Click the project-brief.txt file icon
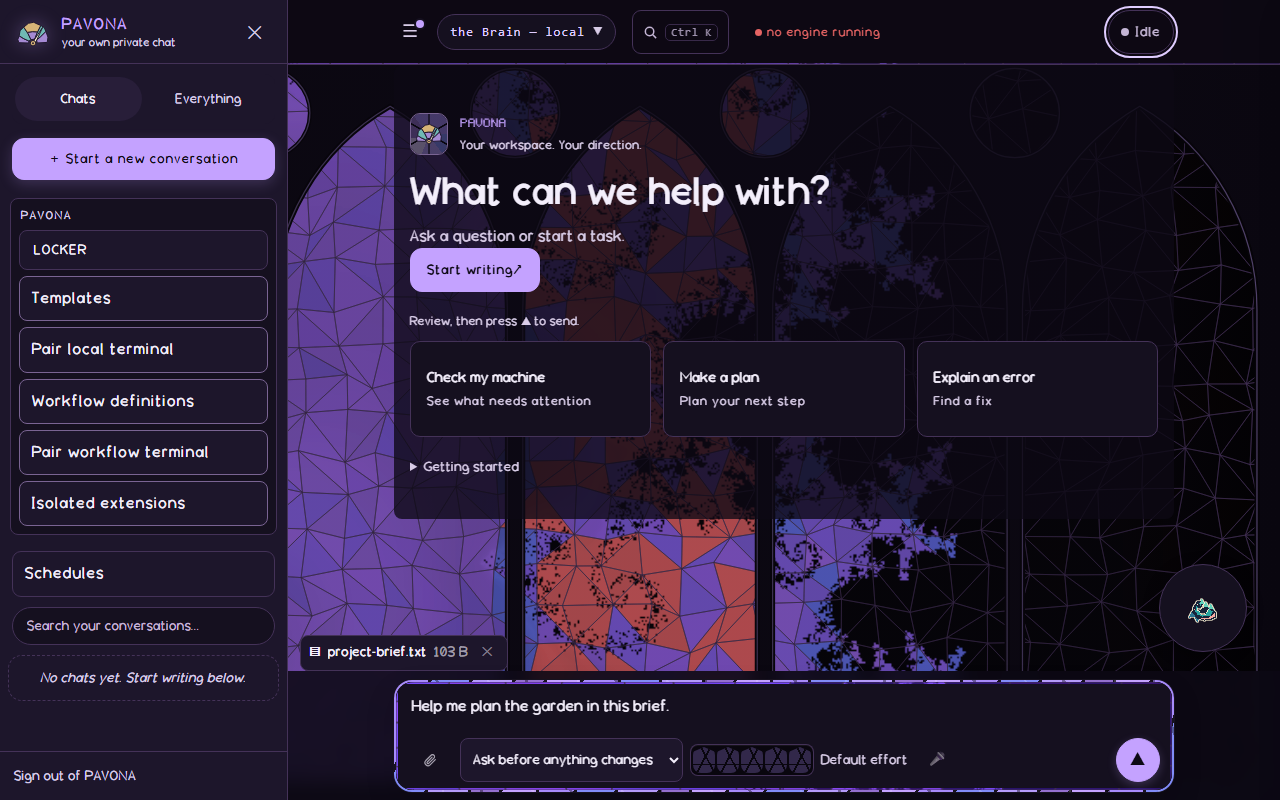Image resolution: width=1280 pixels, height=800 pixels. point(315,652)
